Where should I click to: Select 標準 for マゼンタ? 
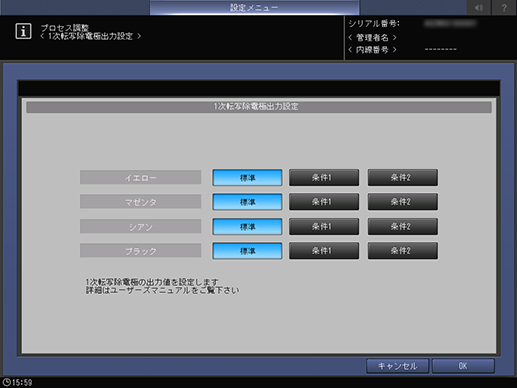pyautogui.click(x=247, y=202)
